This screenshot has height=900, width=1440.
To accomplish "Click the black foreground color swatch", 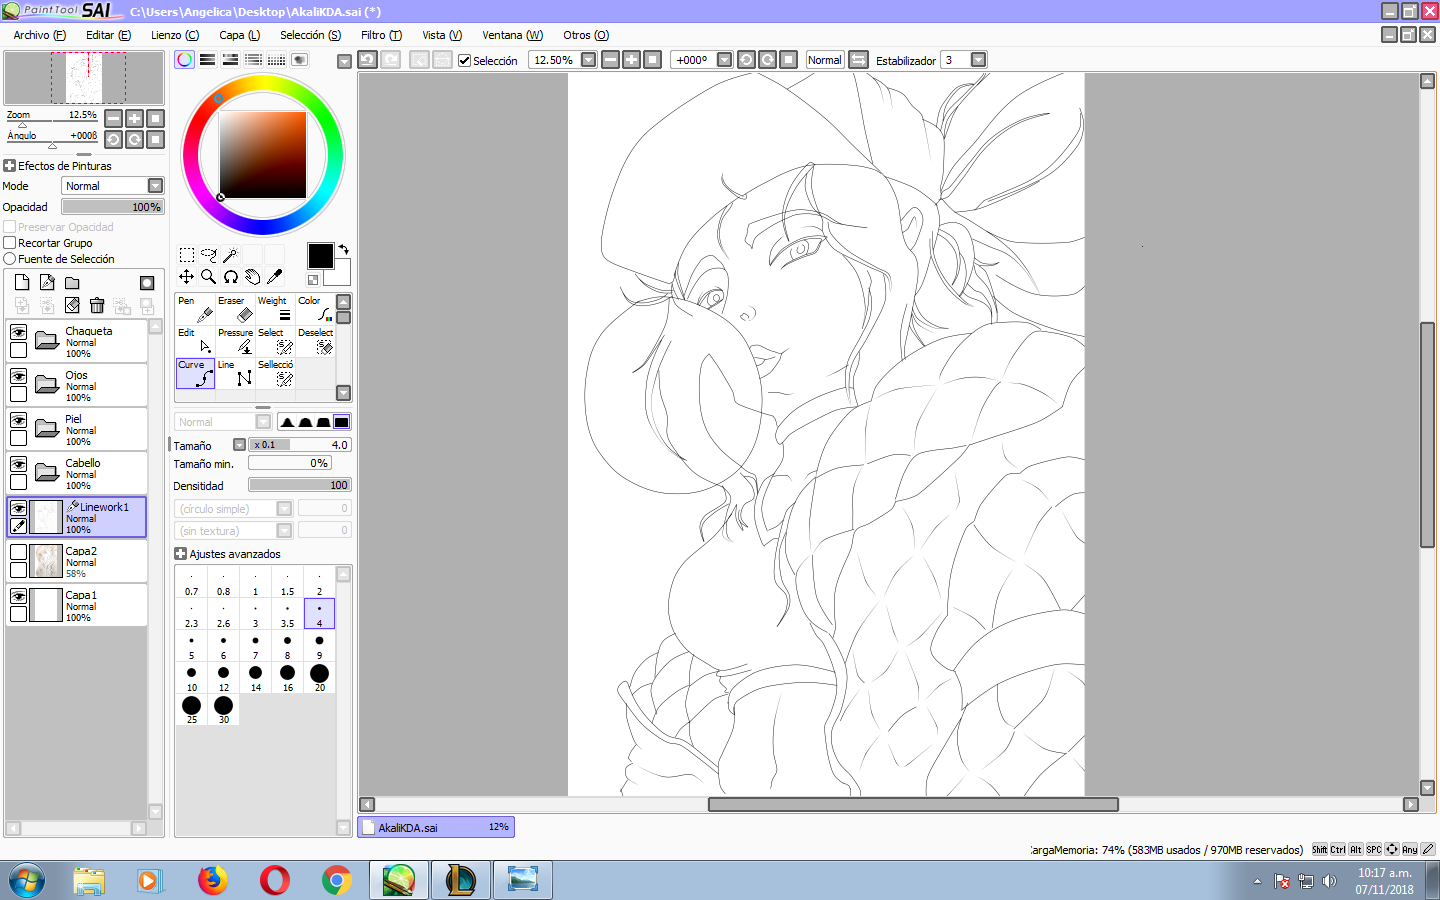I will 320,256.
